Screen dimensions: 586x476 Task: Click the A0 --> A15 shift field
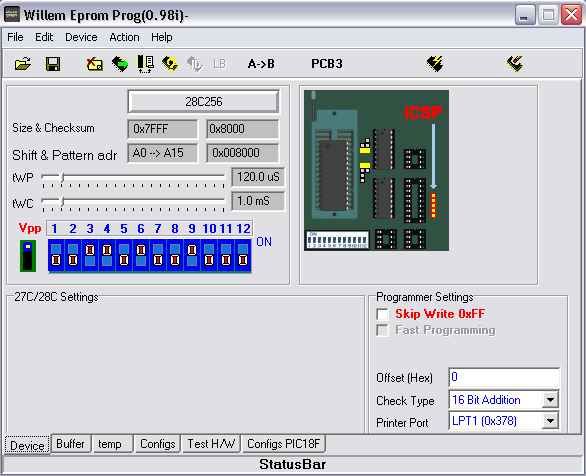[162, 153]
